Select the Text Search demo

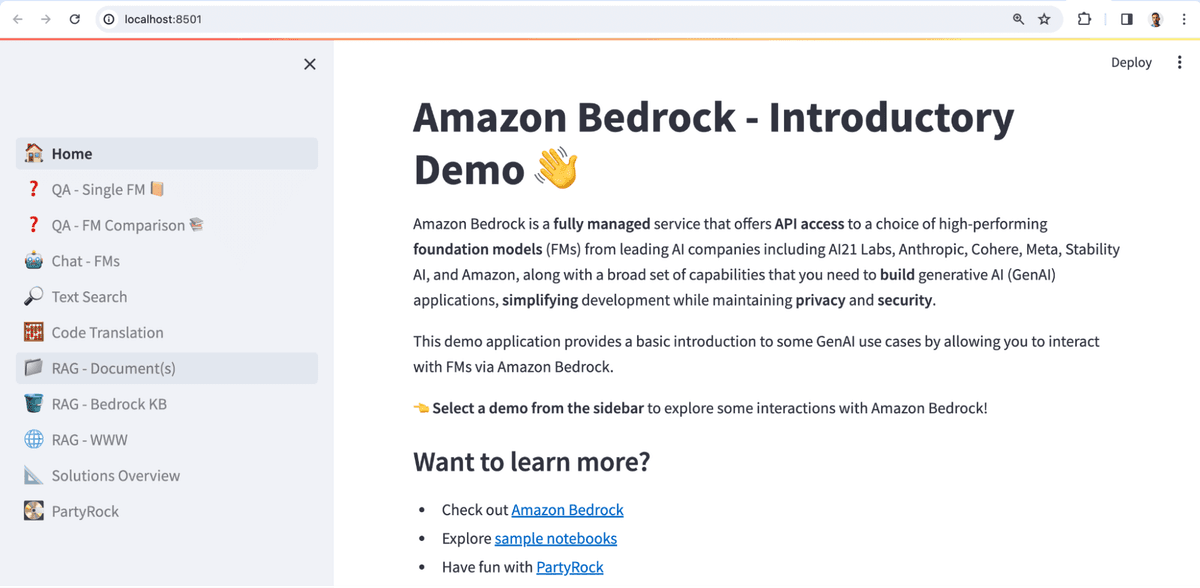(88, 296)
